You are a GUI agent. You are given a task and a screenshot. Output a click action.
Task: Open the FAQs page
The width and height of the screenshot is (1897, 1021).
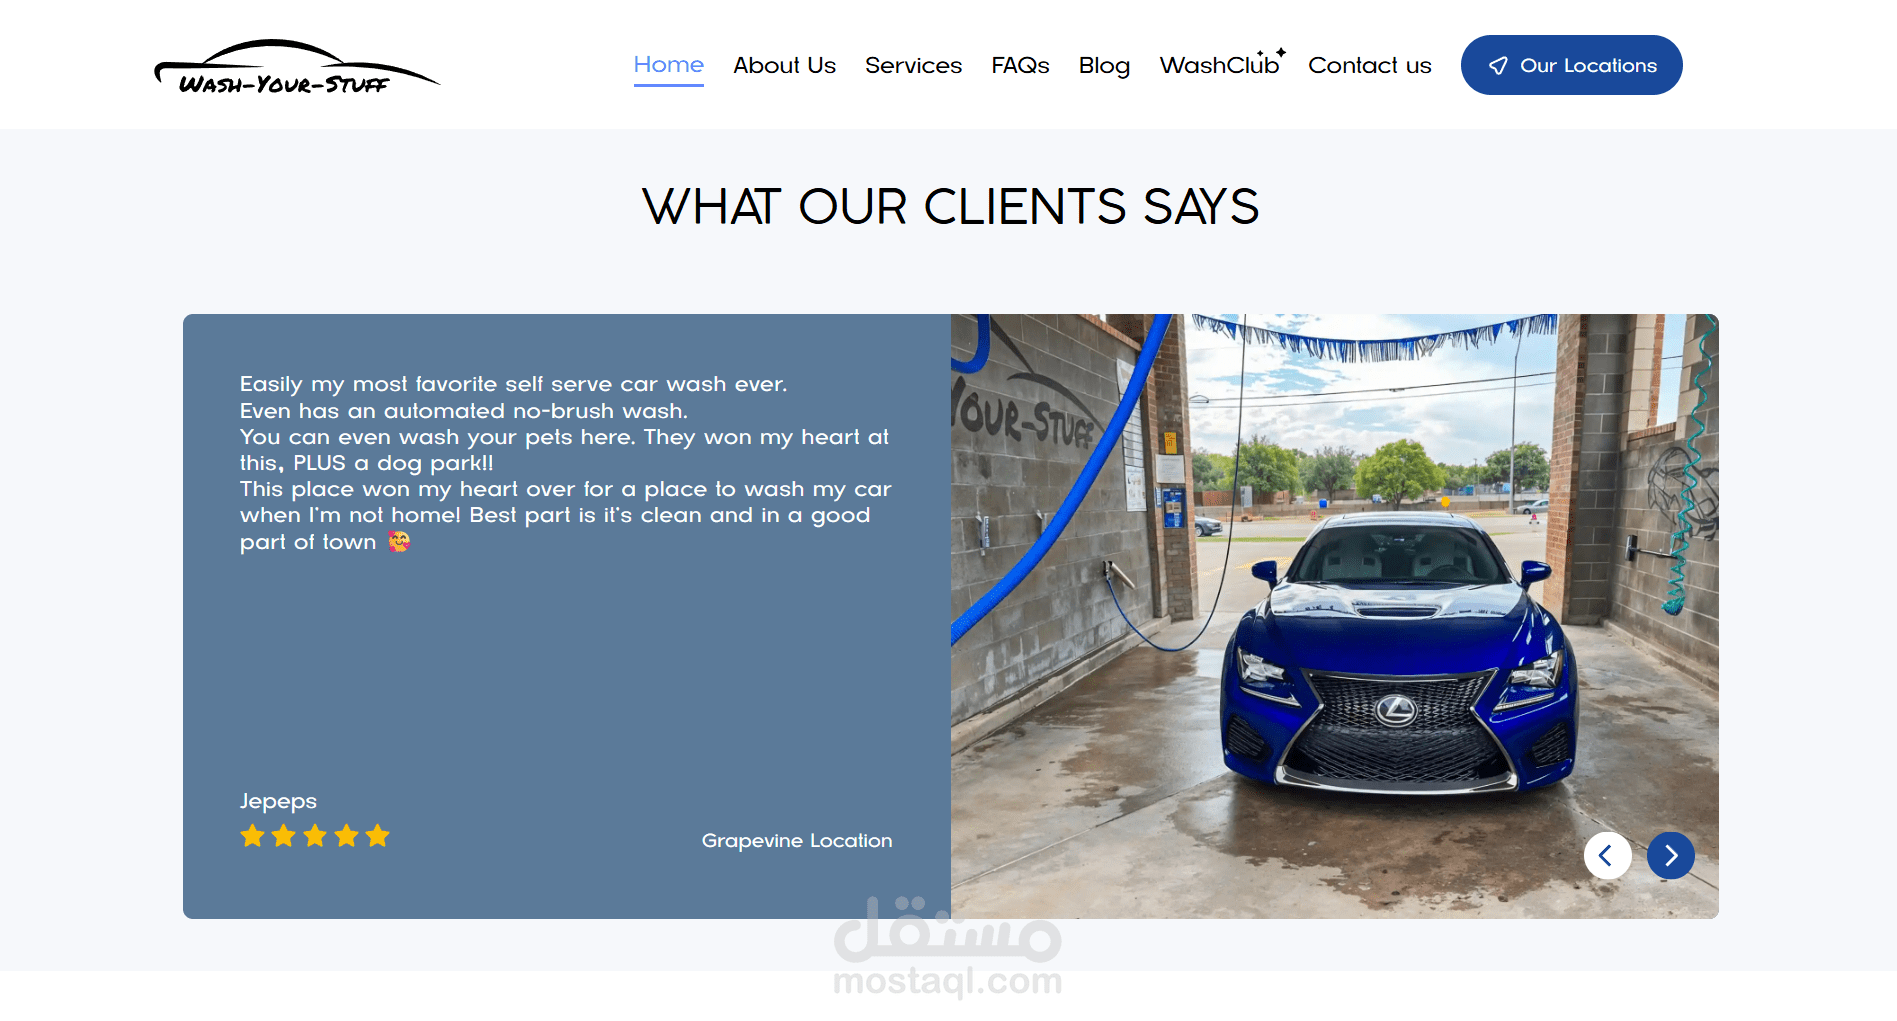(1020, 65)
